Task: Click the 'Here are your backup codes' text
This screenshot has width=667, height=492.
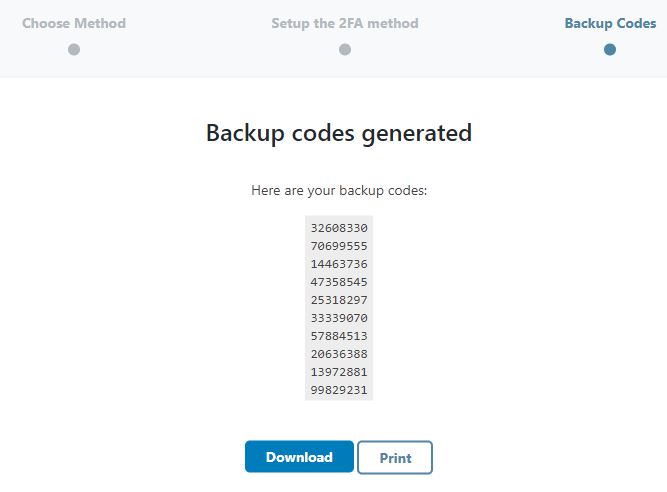Action: [339, 191]
